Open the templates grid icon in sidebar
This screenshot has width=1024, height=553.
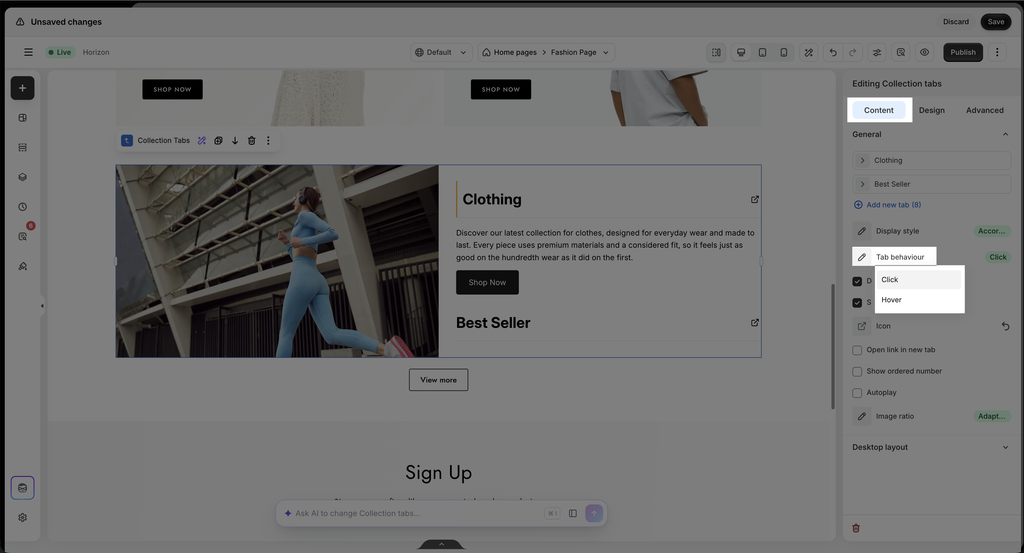point(22,118)
